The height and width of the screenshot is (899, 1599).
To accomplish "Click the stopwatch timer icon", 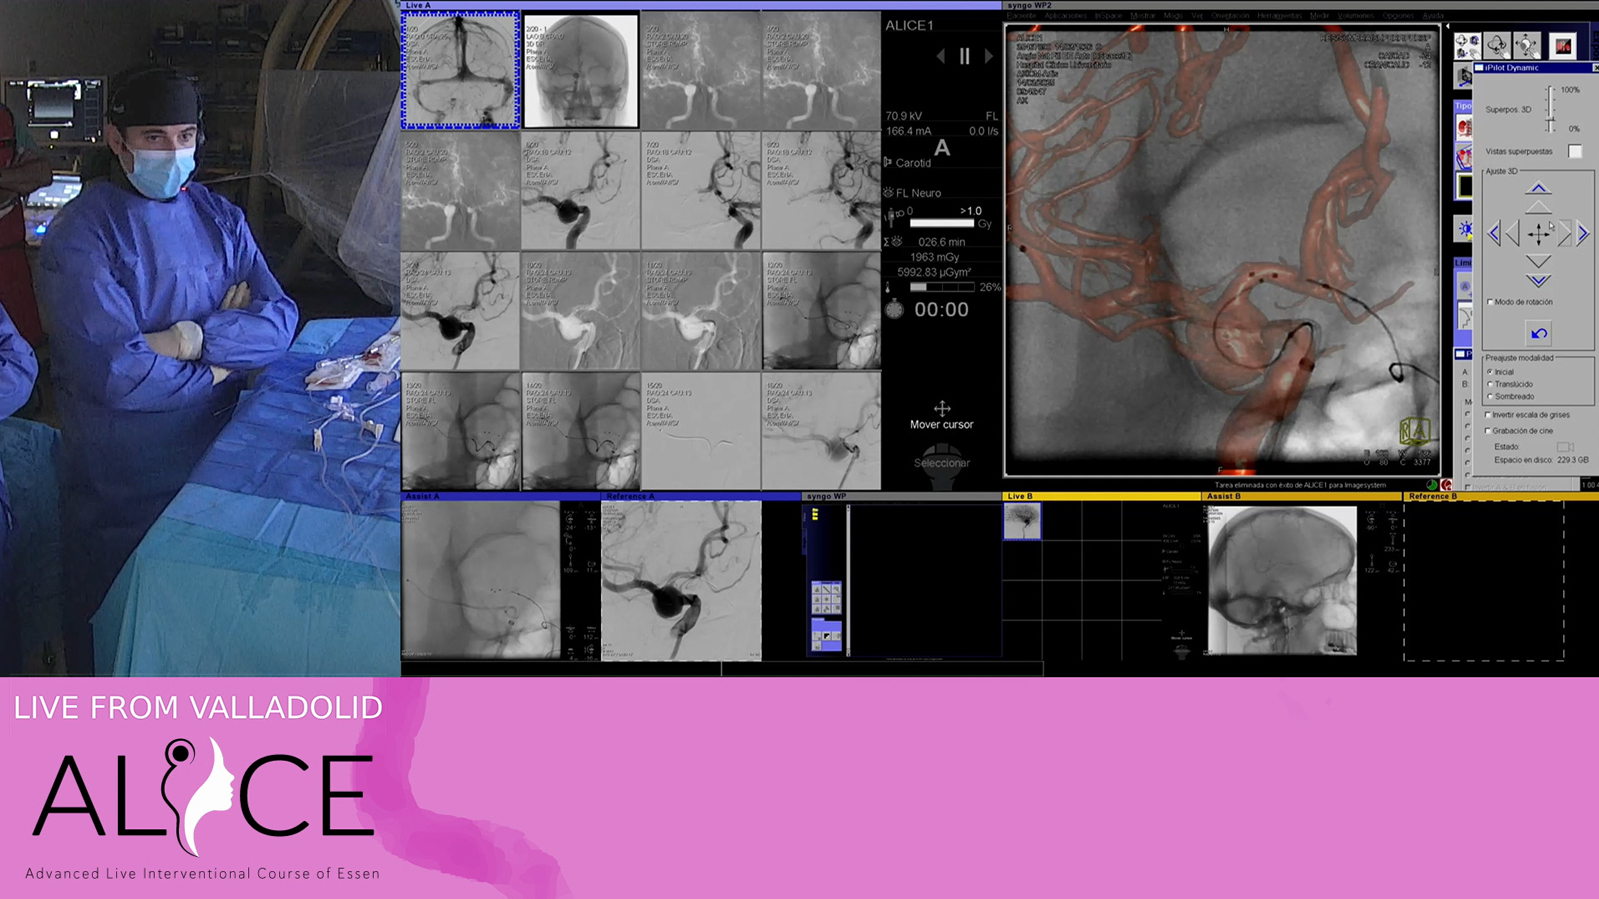I will [894, 310].
